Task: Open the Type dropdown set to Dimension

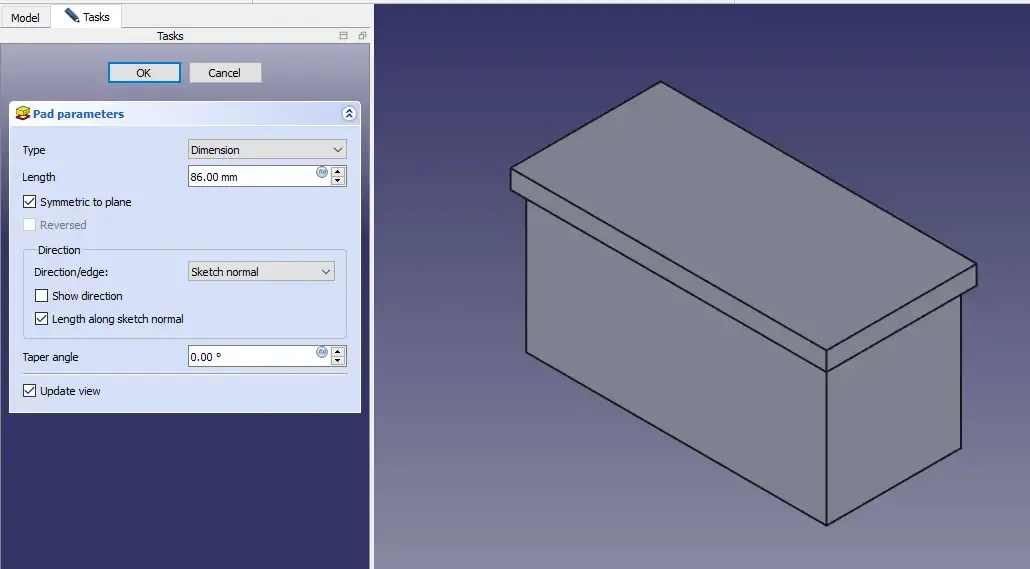Action: click(x=267, y=150)
